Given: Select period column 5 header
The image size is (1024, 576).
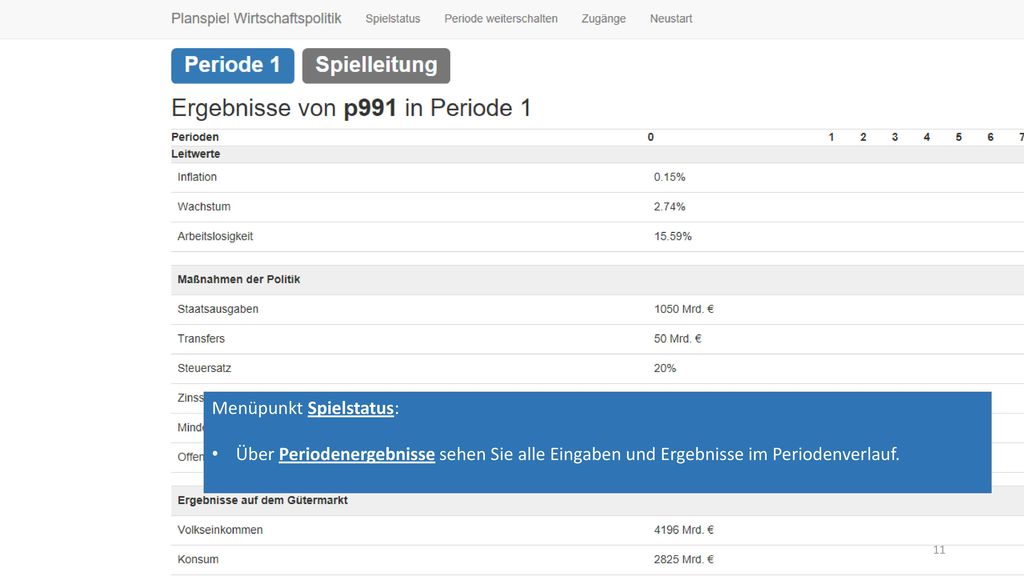Looking at the screenshot, I should 959,137.
